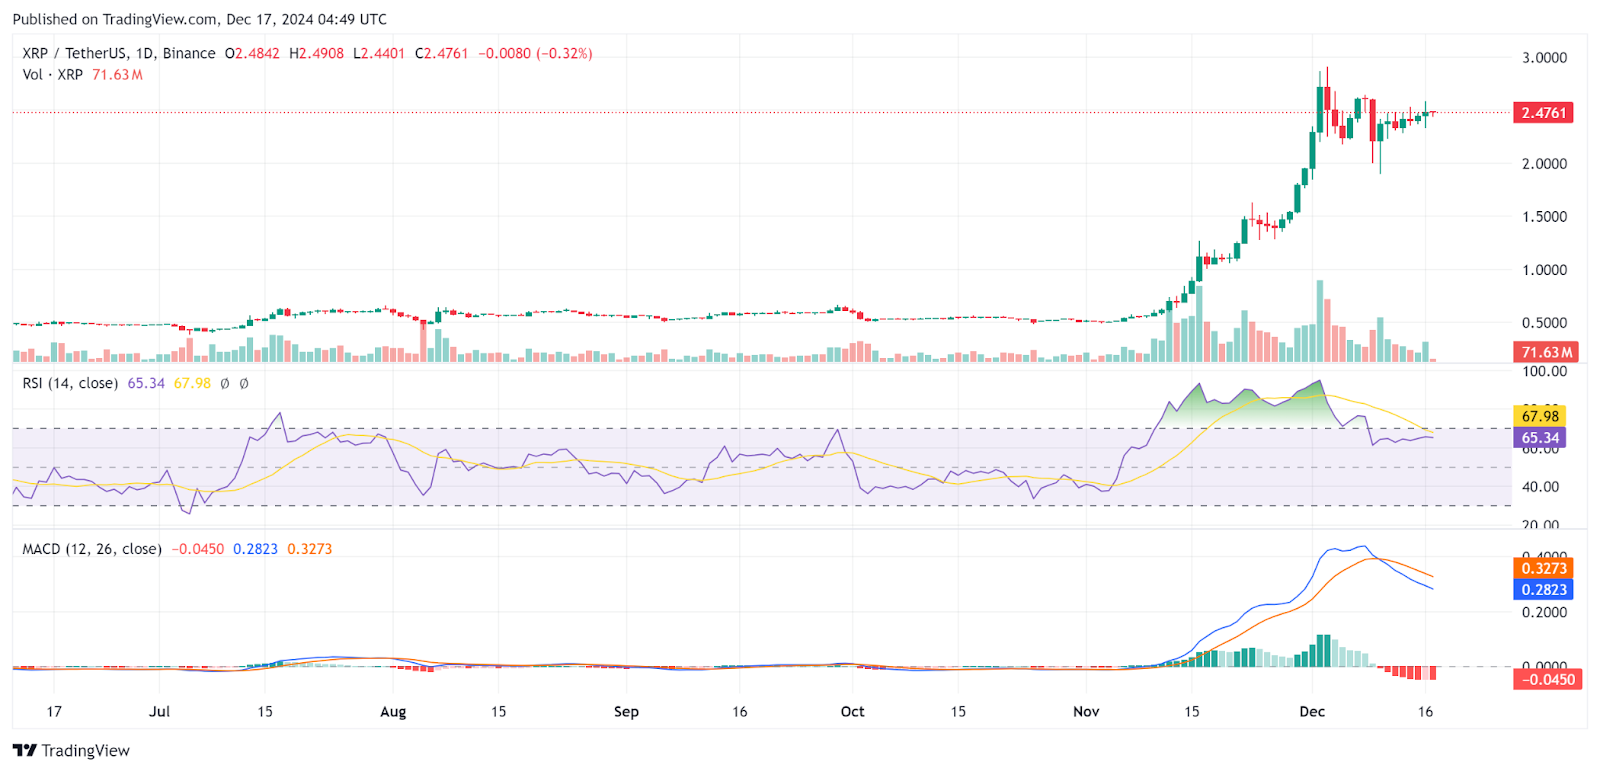Screen dimensions: 1600x773
Task: Click the yellow 67.98 RSI axis tag
Action: tap(1540, 416)
